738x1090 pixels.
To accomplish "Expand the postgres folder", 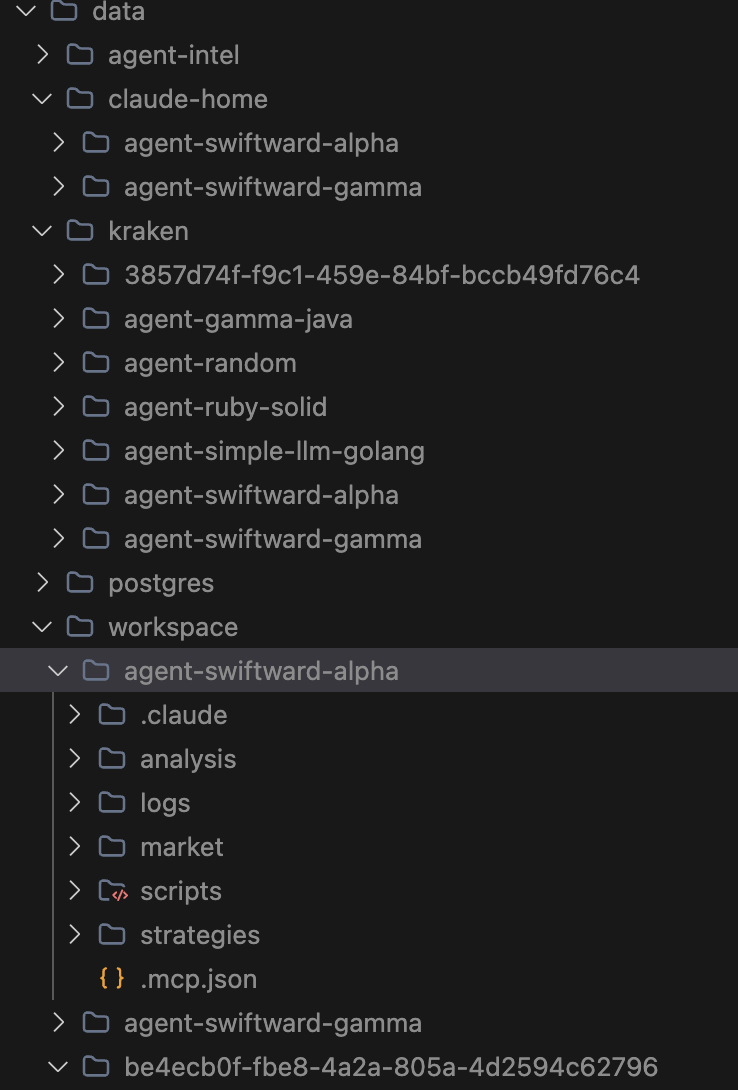I will coord(42,583).
